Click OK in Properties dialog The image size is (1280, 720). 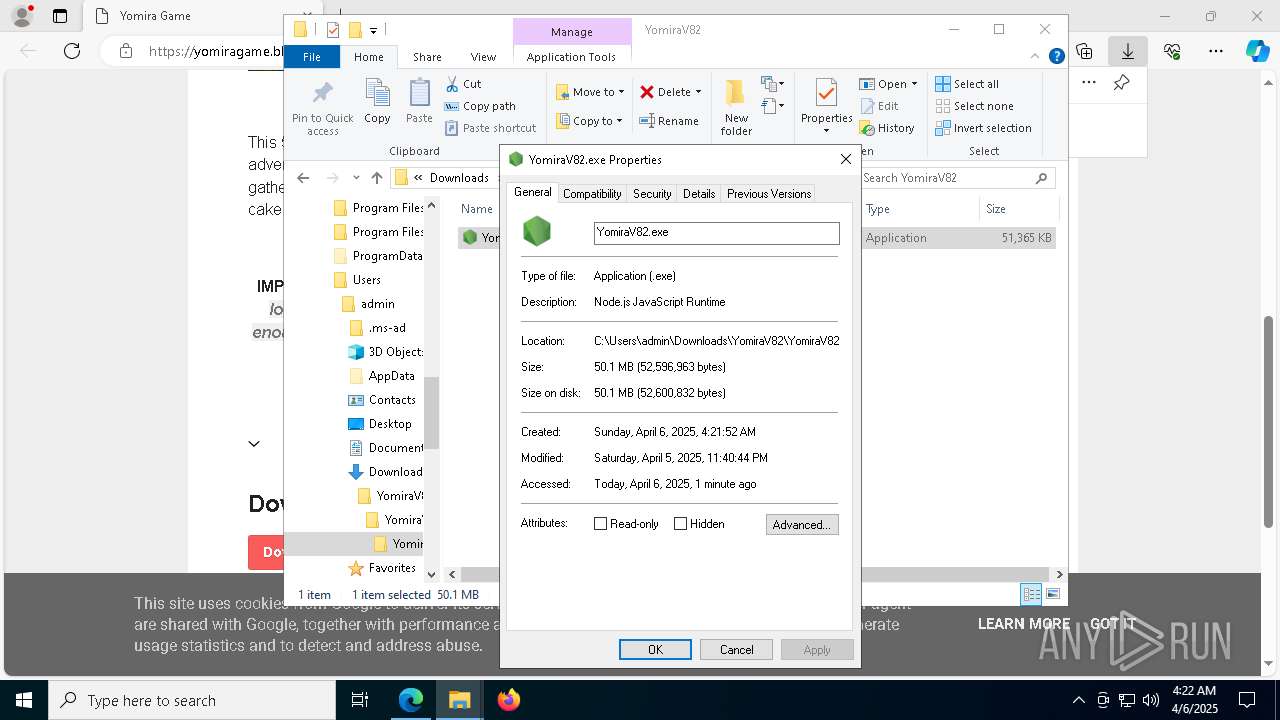655,650
